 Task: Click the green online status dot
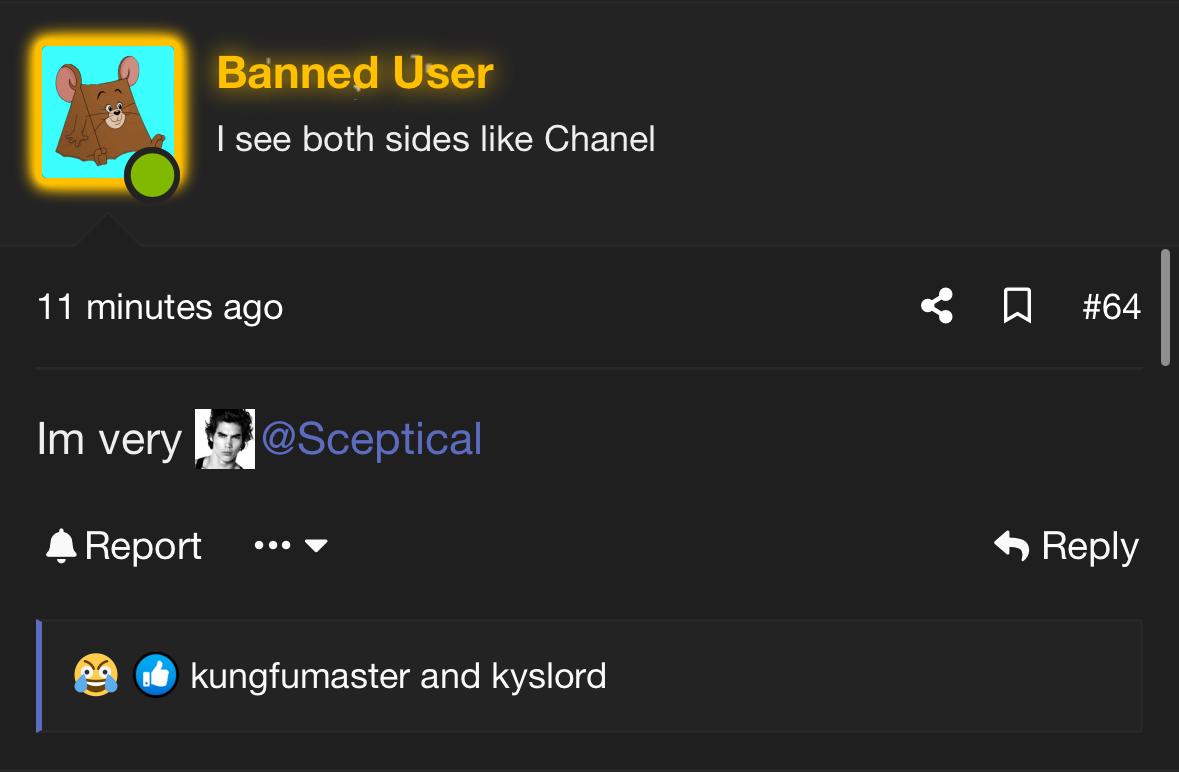(152, 176)
